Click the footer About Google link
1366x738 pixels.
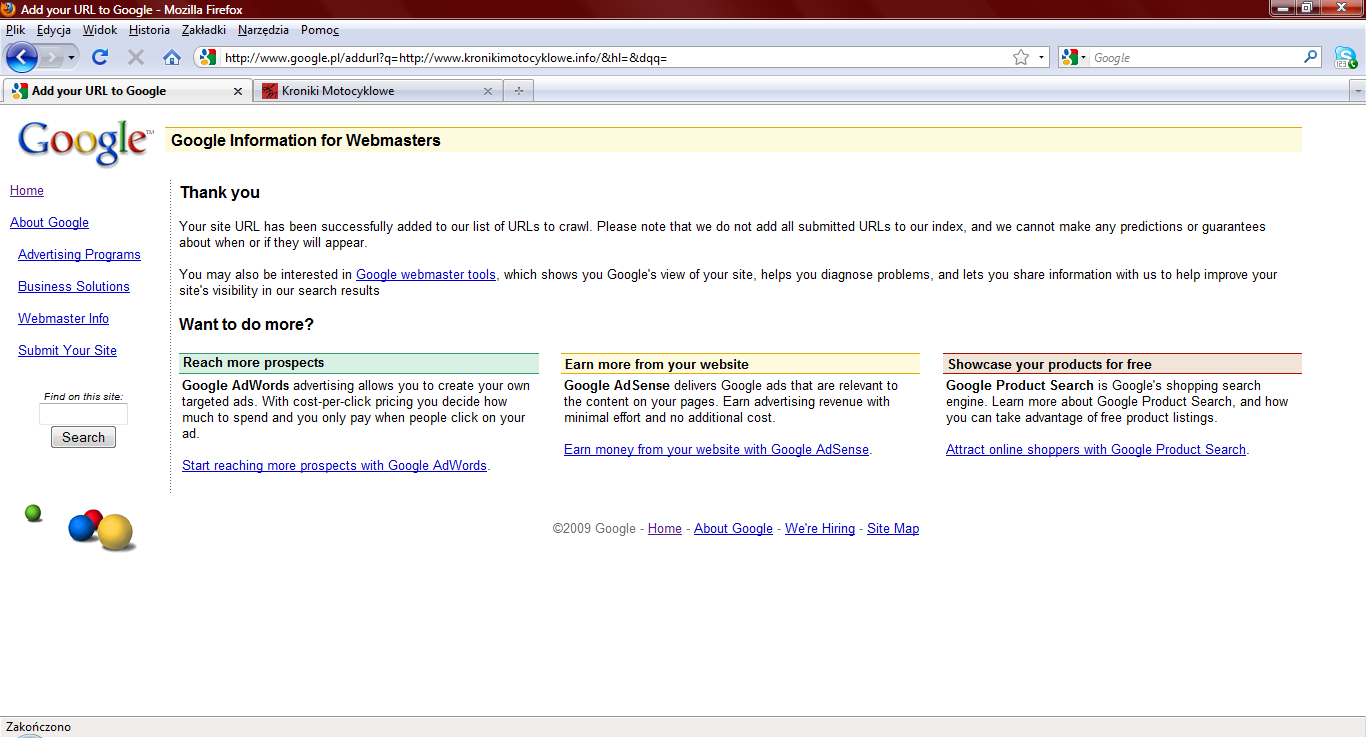coord(733,529)
